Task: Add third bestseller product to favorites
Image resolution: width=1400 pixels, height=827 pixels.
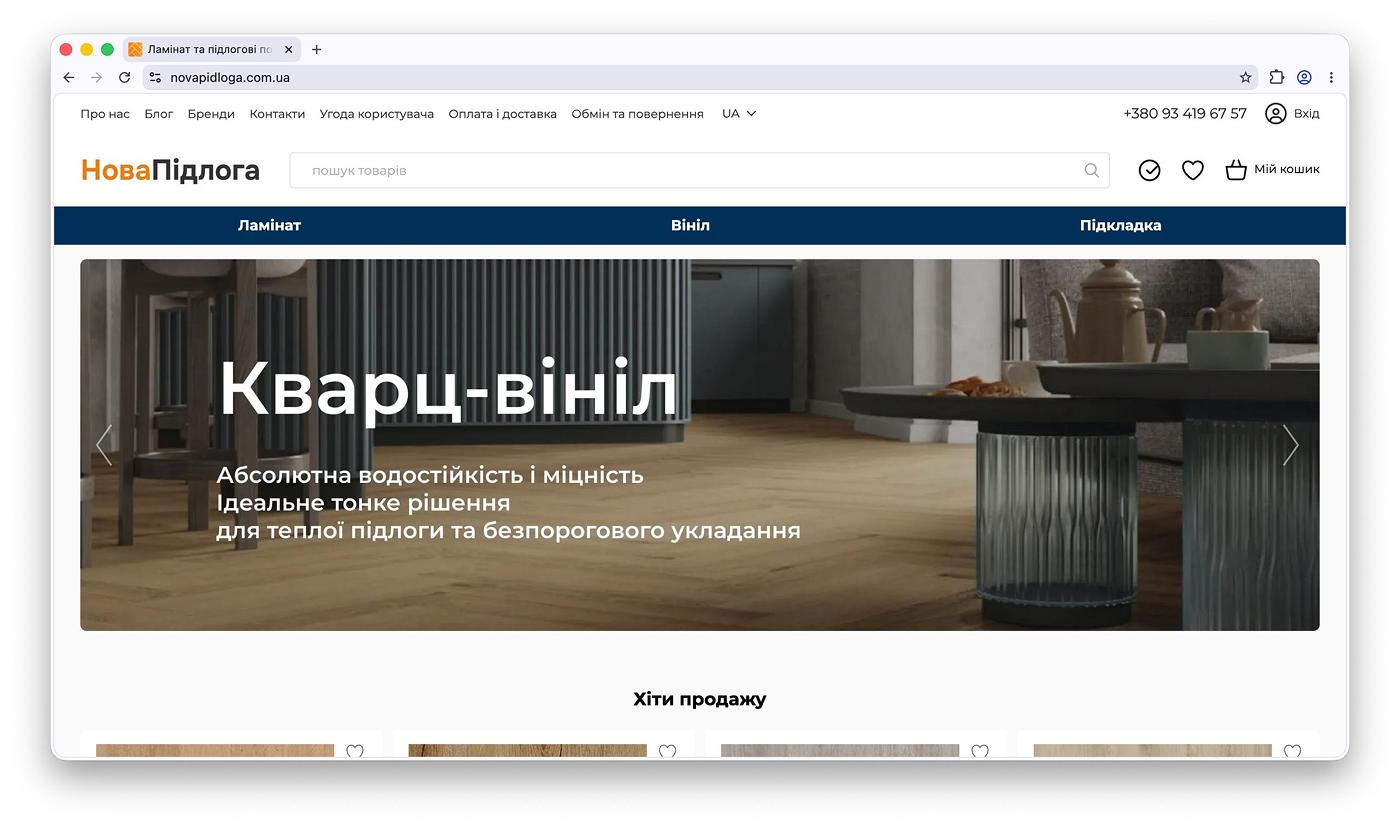Action: click(x=980, y=751)
